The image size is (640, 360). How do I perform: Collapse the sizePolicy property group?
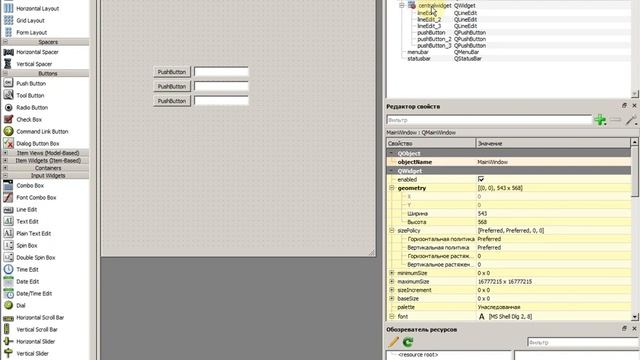click(x=392, y=230)
